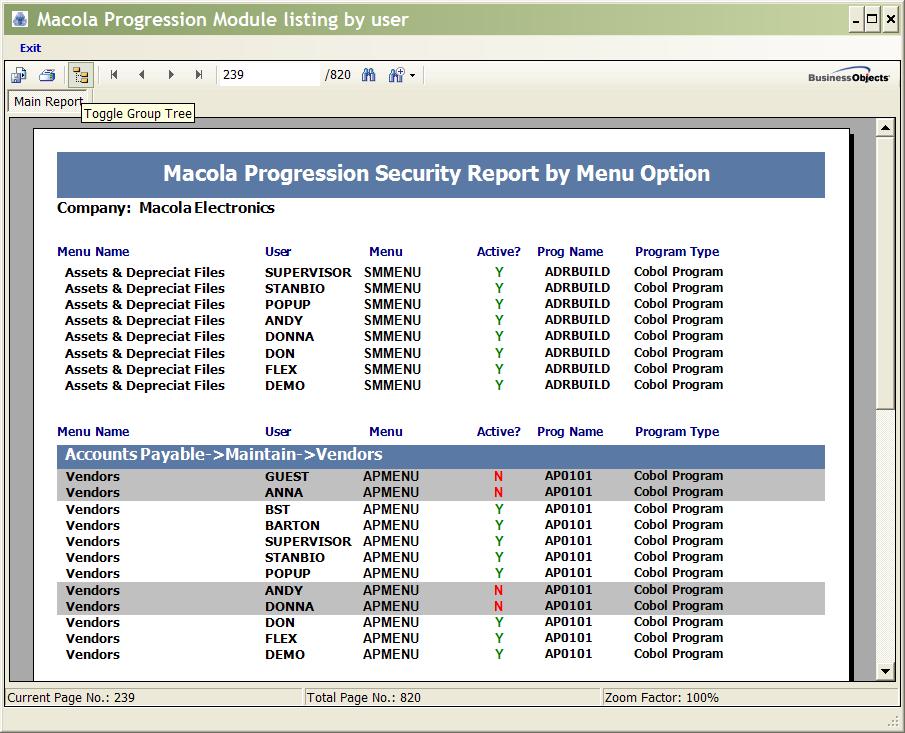Click 'Company: Macola Electronics' text

click(166, 208)
